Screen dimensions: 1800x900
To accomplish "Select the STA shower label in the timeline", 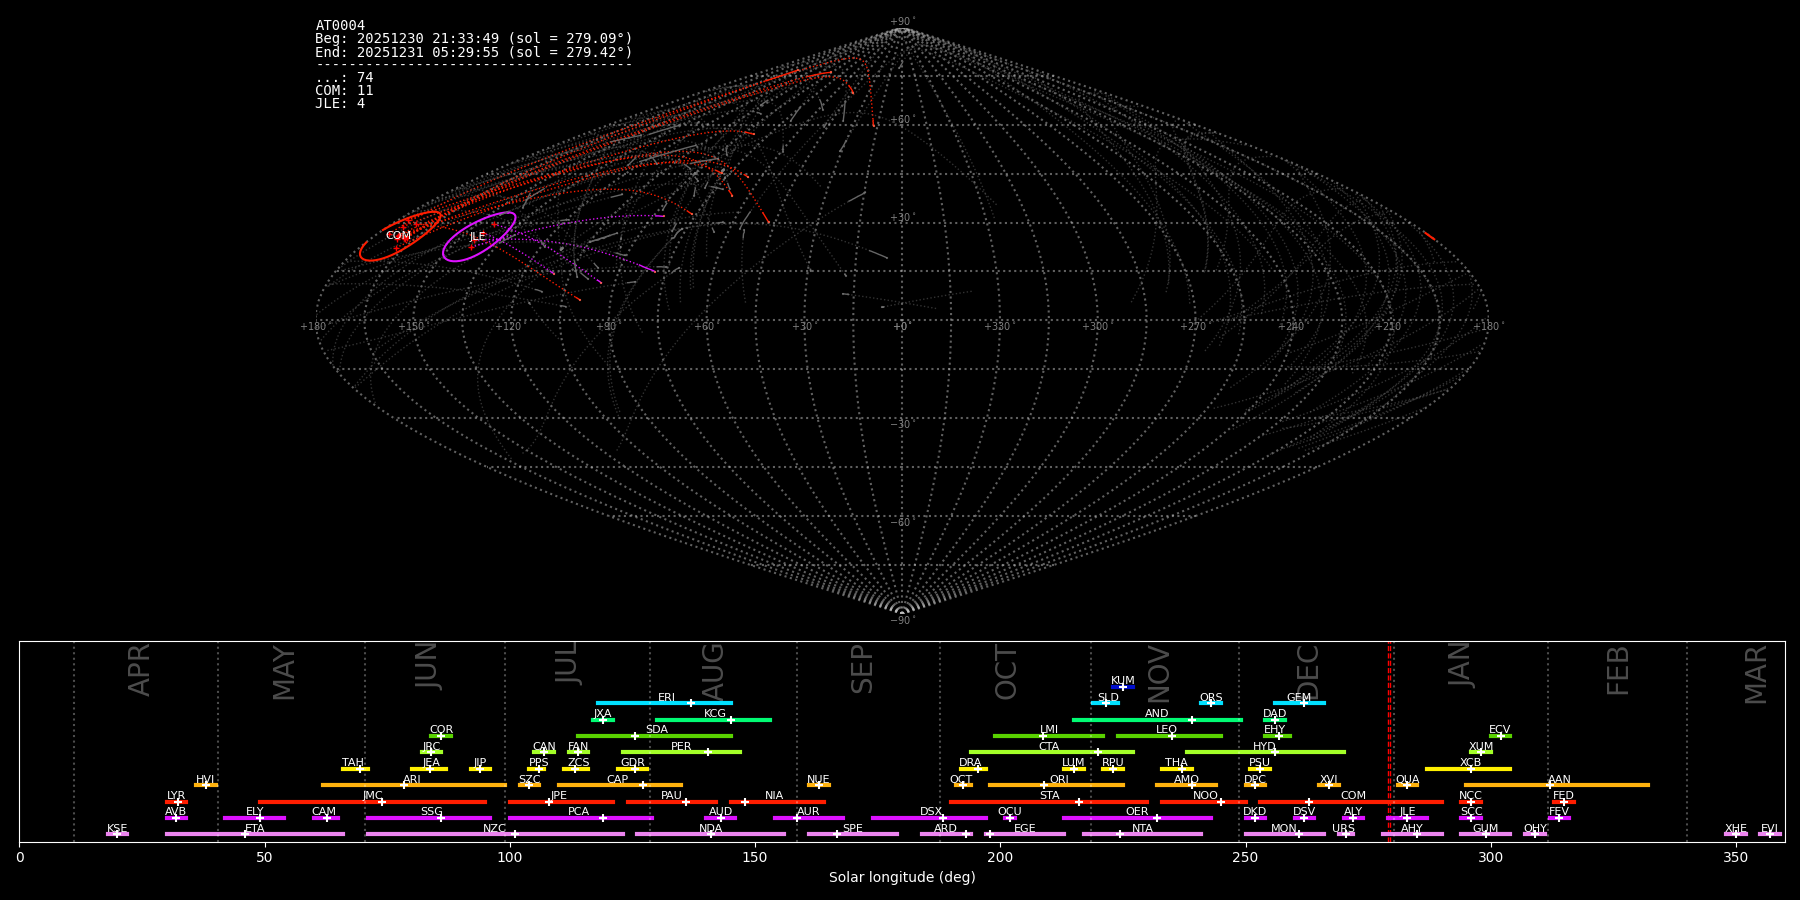I will 1049,796.
